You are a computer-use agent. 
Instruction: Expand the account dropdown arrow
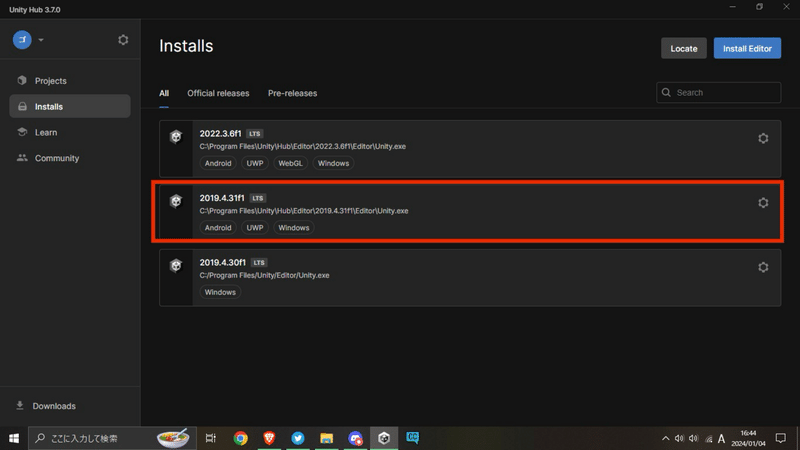(41, 40)
